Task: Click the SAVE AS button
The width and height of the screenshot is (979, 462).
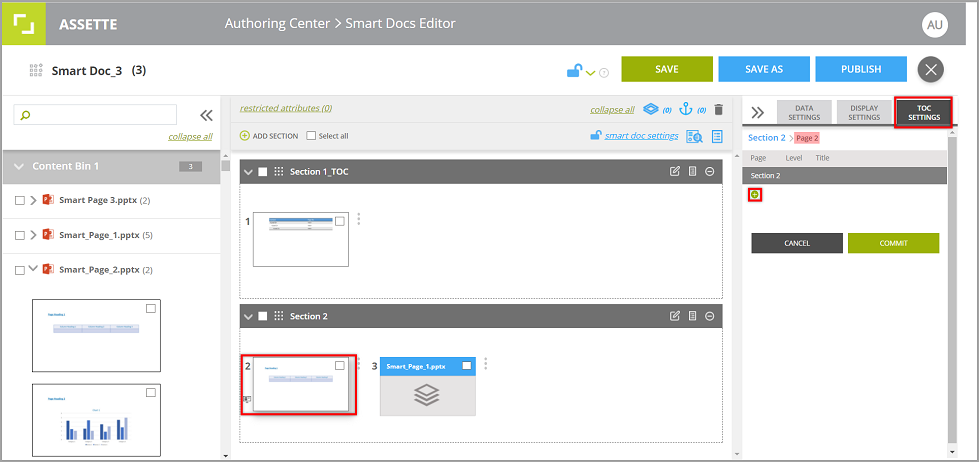Action: [764, 69]
